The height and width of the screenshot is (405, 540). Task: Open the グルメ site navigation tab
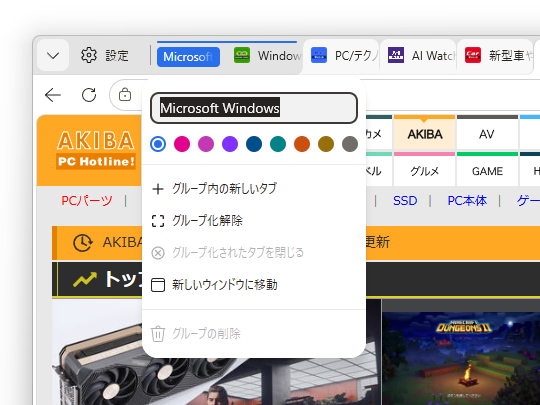tap(425, 170)
